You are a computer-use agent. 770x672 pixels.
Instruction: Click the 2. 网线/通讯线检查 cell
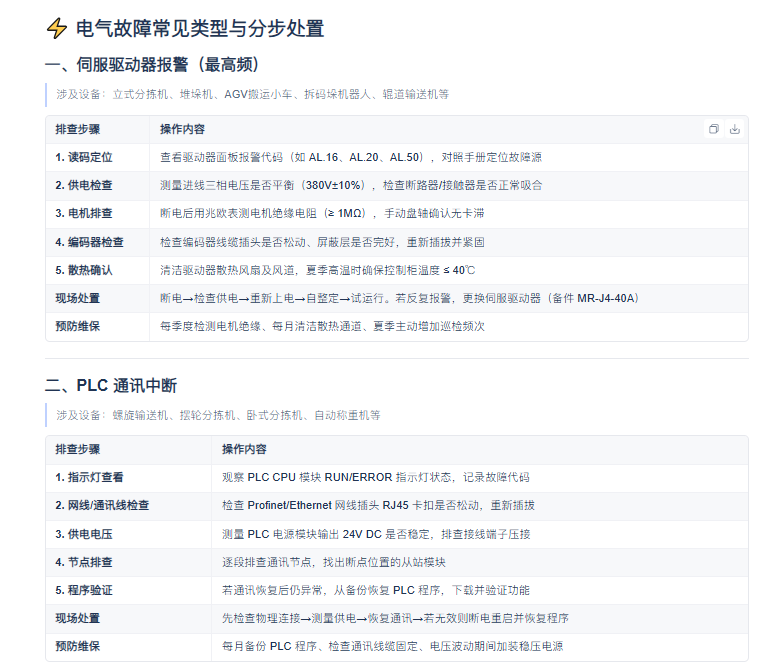129,505
